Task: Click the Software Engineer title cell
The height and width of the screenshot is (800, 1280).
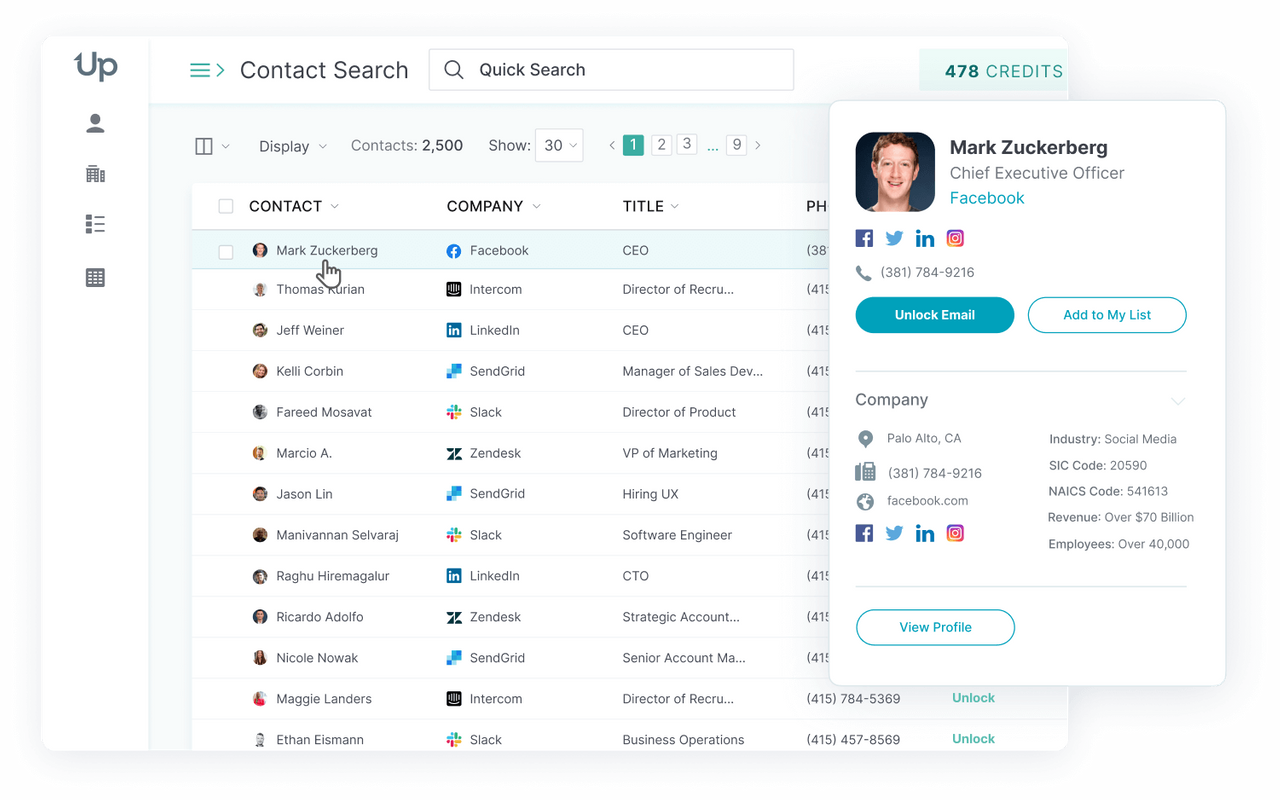Action: point(677,535)
